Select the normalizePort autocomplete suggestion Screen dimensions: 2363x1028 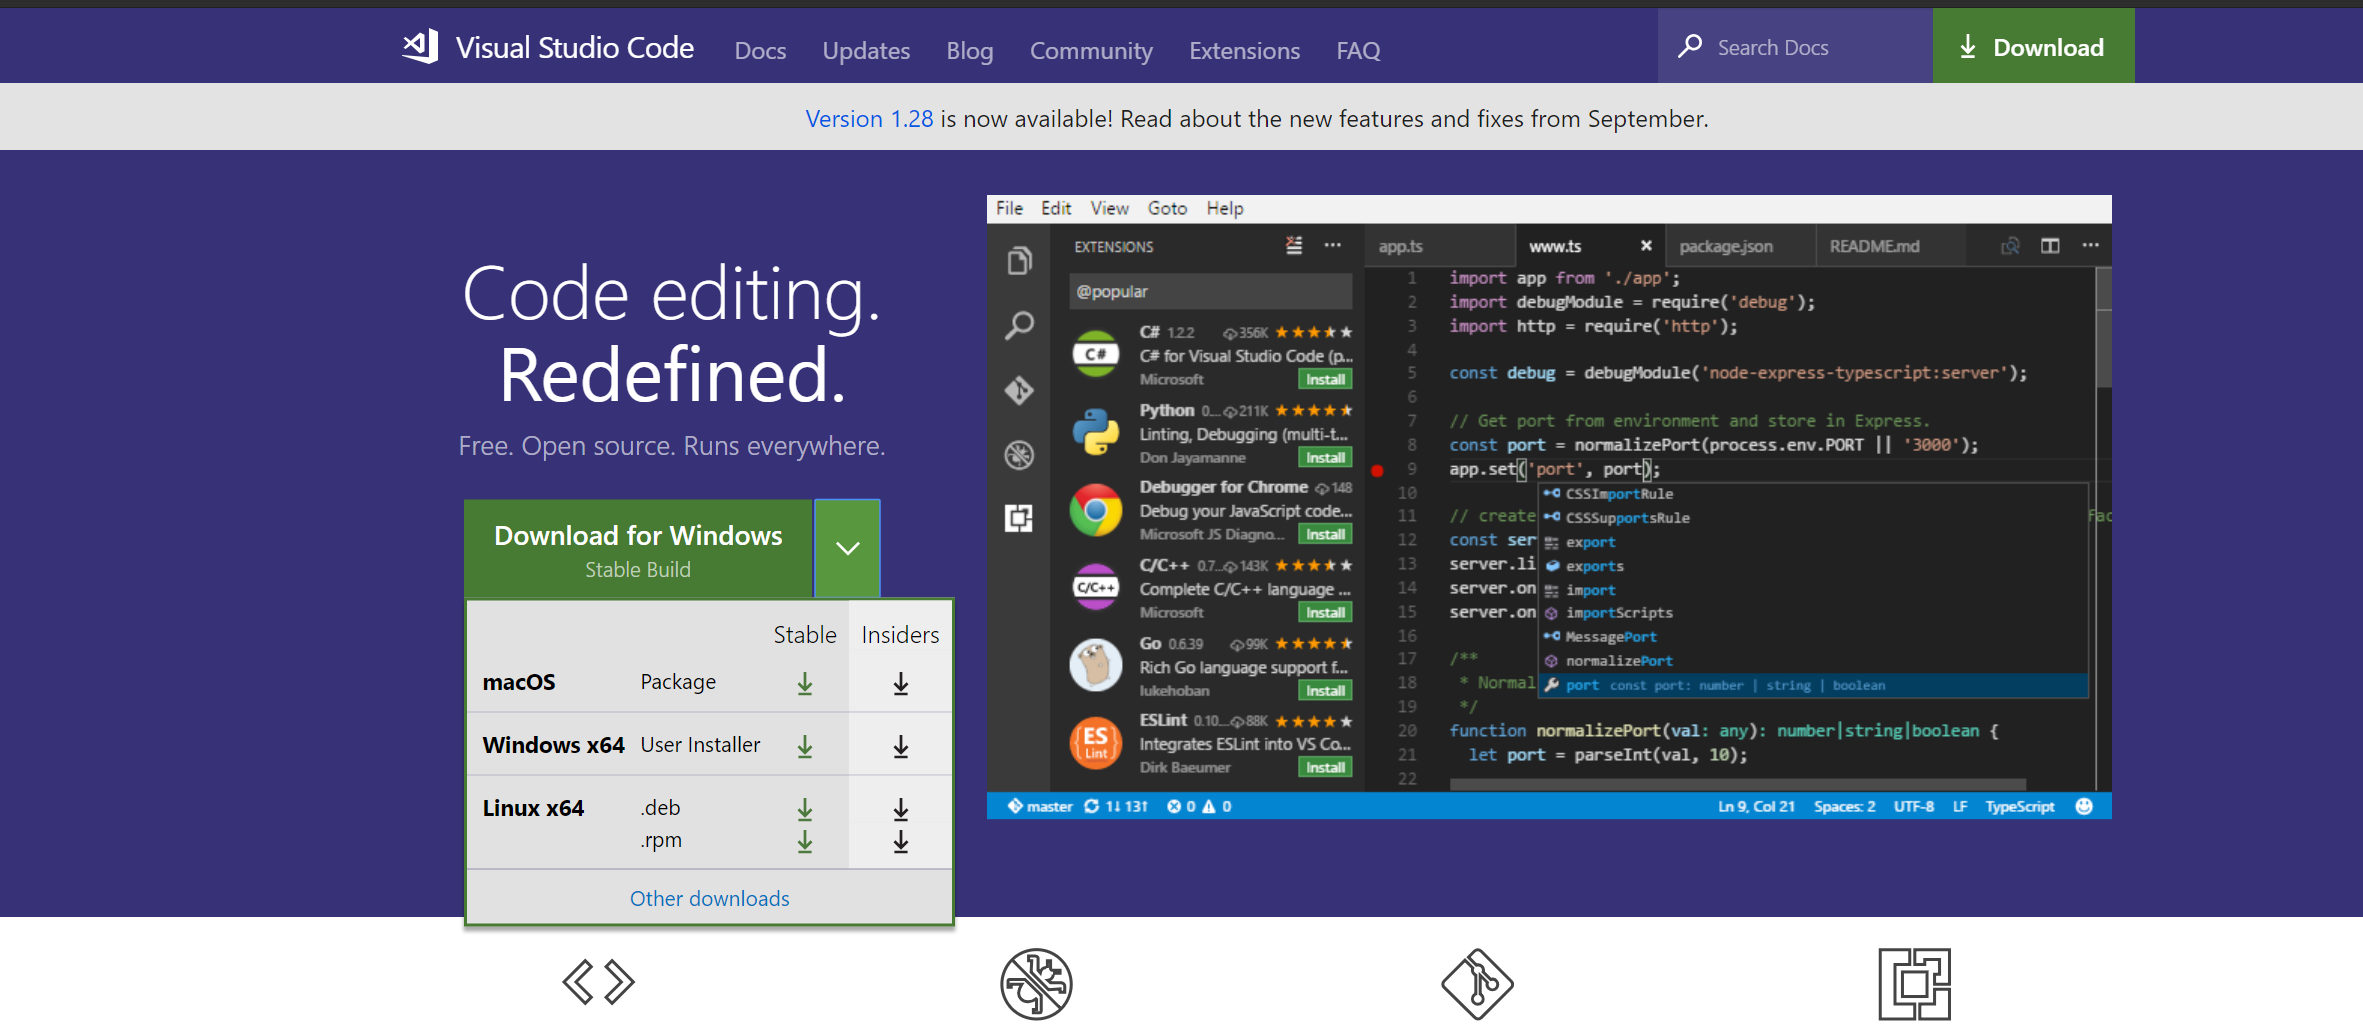pyautogui.click(x=1812, y=661)
